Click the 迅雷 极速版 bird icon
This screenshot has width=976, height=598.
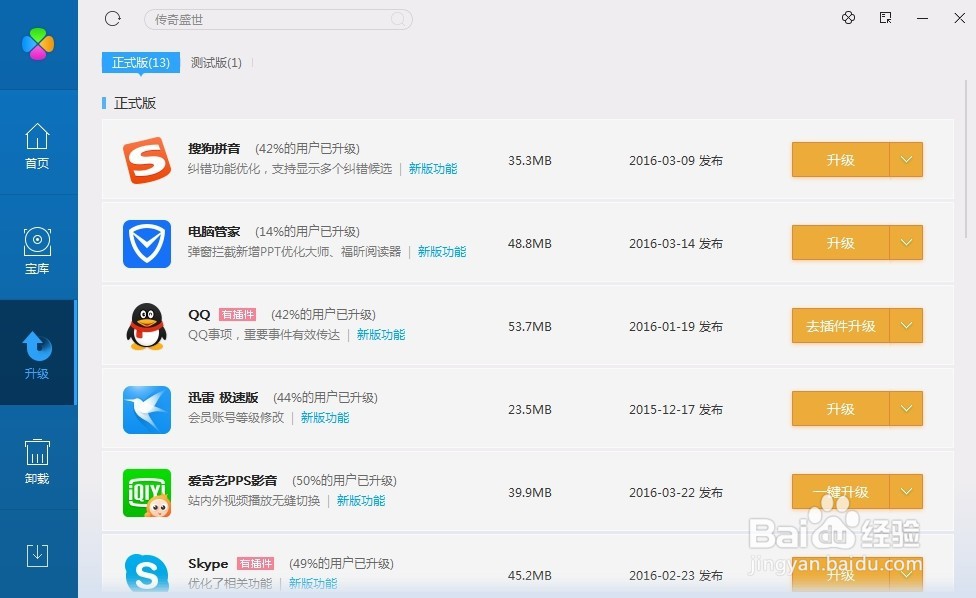pos(147,409)
